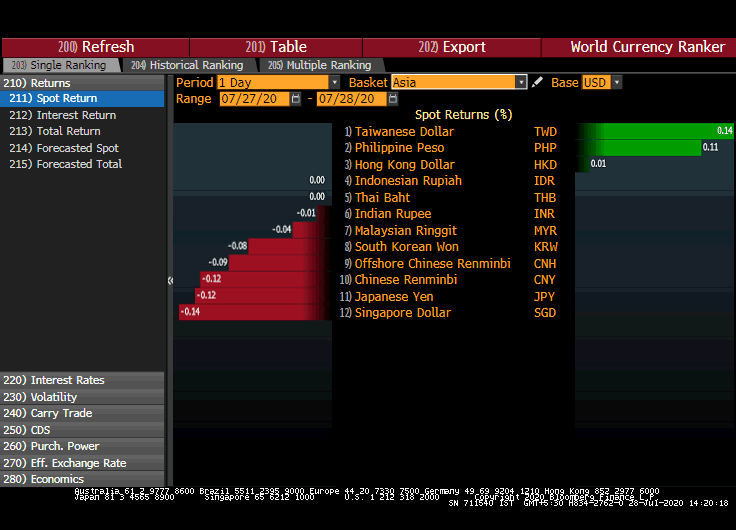Viewport: 736px width, 530px height.
Task: Select Interest Return in sidebar
Action: click(76, 115)
